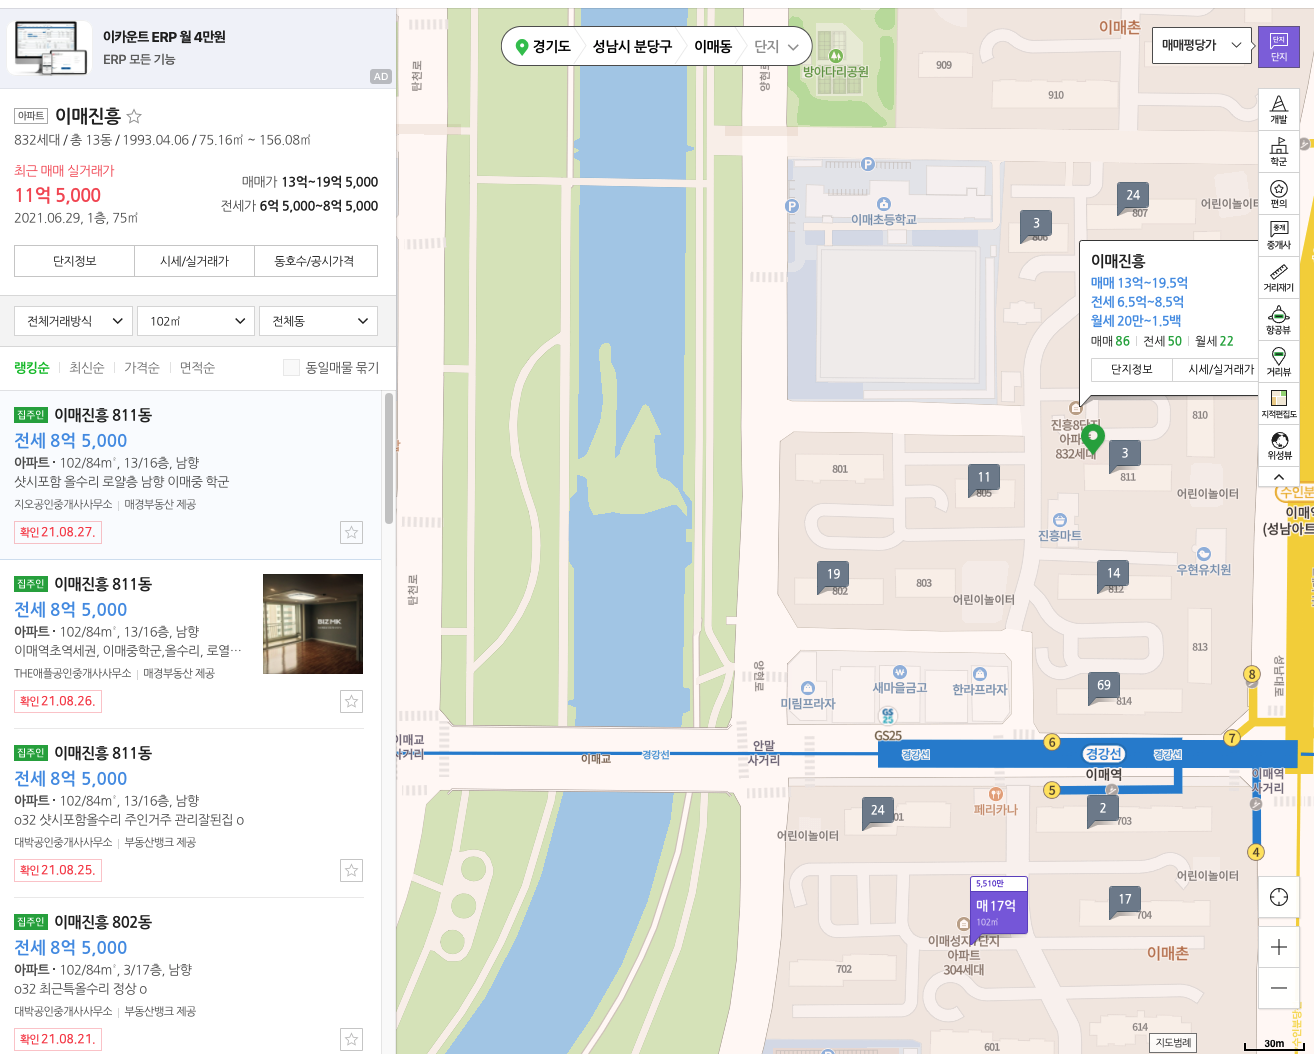Click the 새마을금고 map icon
The image size is (1314, 1054).
900,672
